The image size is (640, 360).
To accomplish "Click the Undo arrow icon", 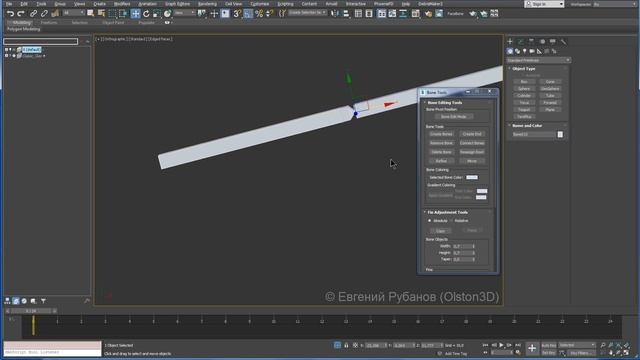I will (10, 13).
